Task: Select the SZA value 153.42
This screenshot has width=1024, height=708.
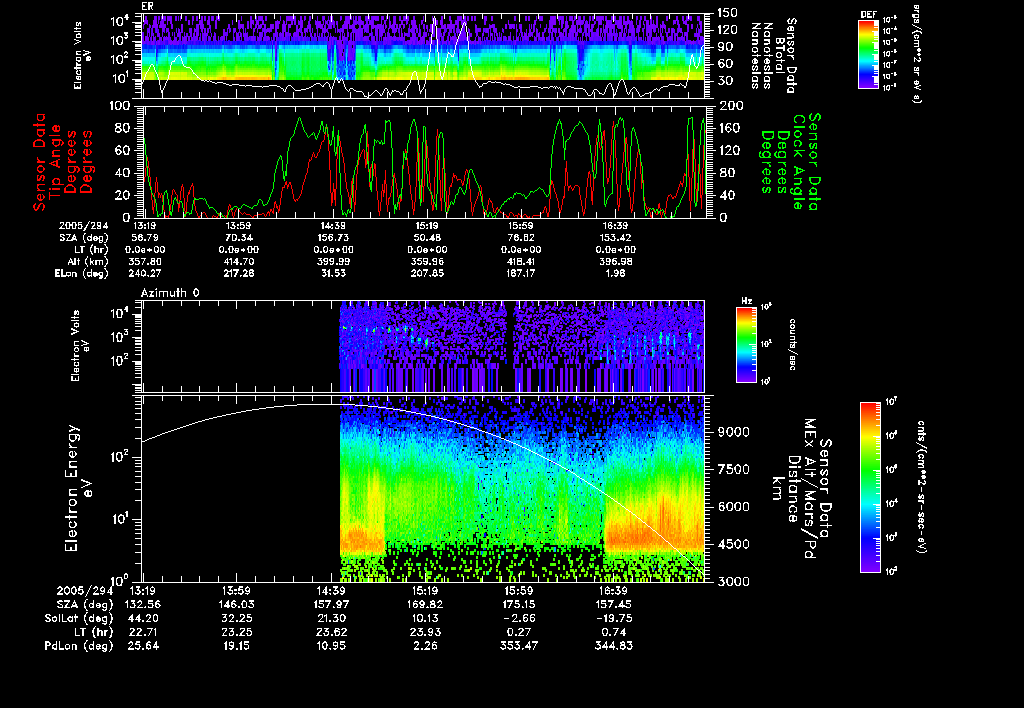Action: pyautogui.click(x=615, y=238)
